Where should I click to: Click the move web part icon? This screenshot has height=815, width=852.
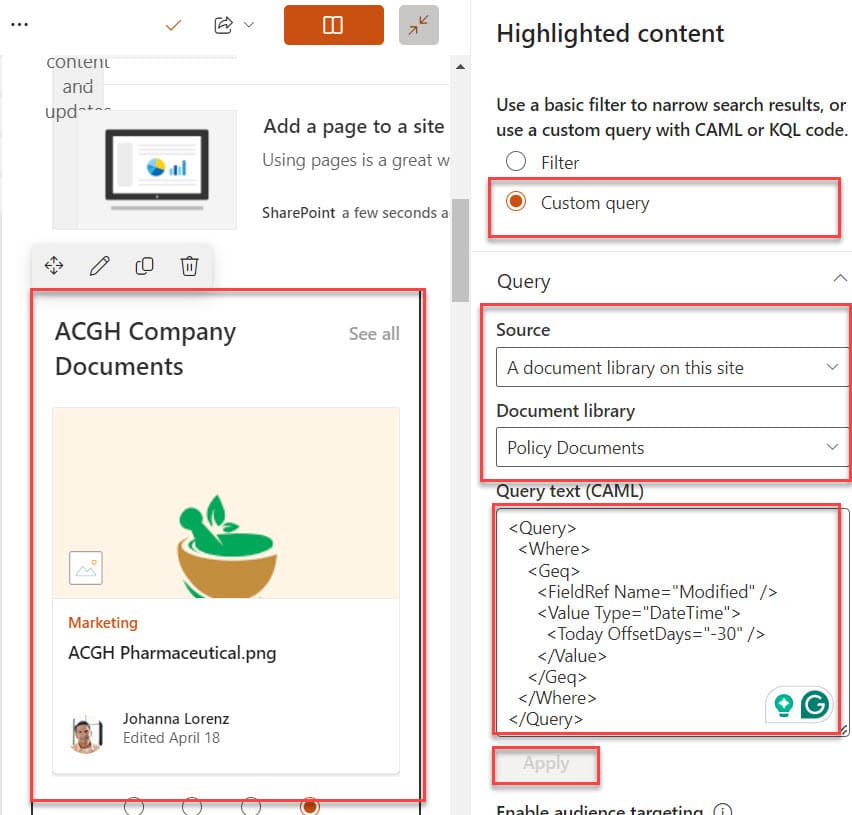click(54, 266)
